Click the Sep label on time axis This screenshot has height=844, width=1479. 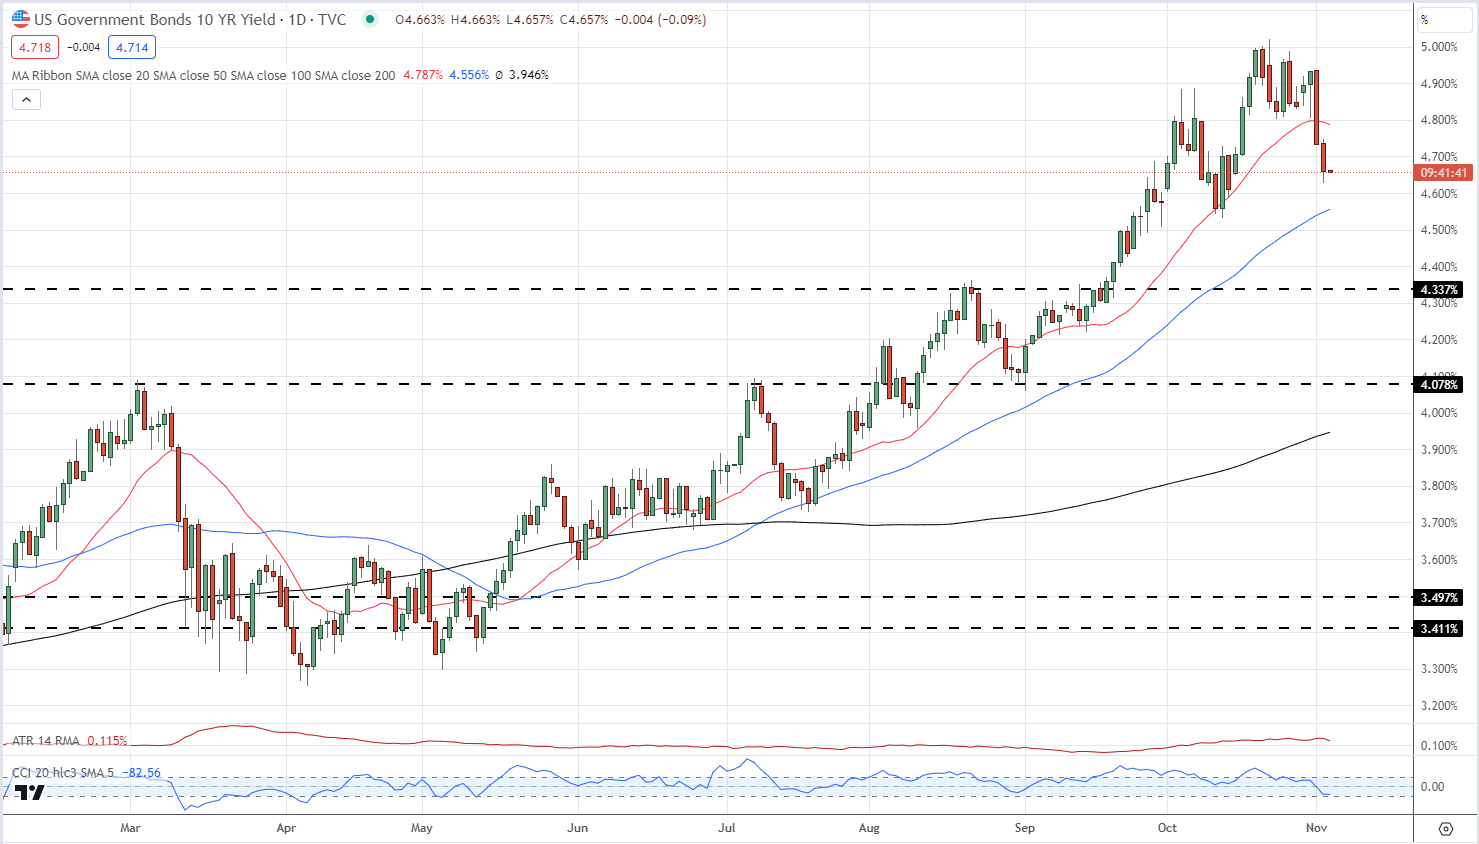coord(1024,828)
